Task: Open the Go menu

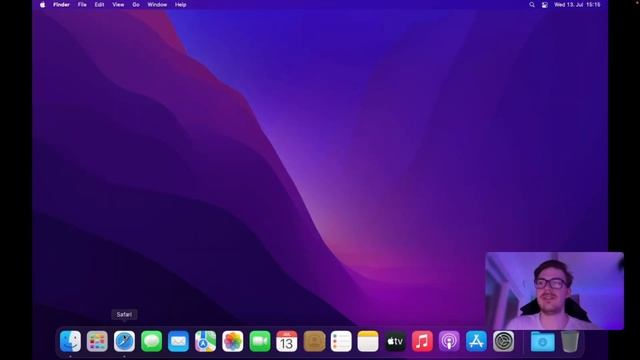Action: 136,5
